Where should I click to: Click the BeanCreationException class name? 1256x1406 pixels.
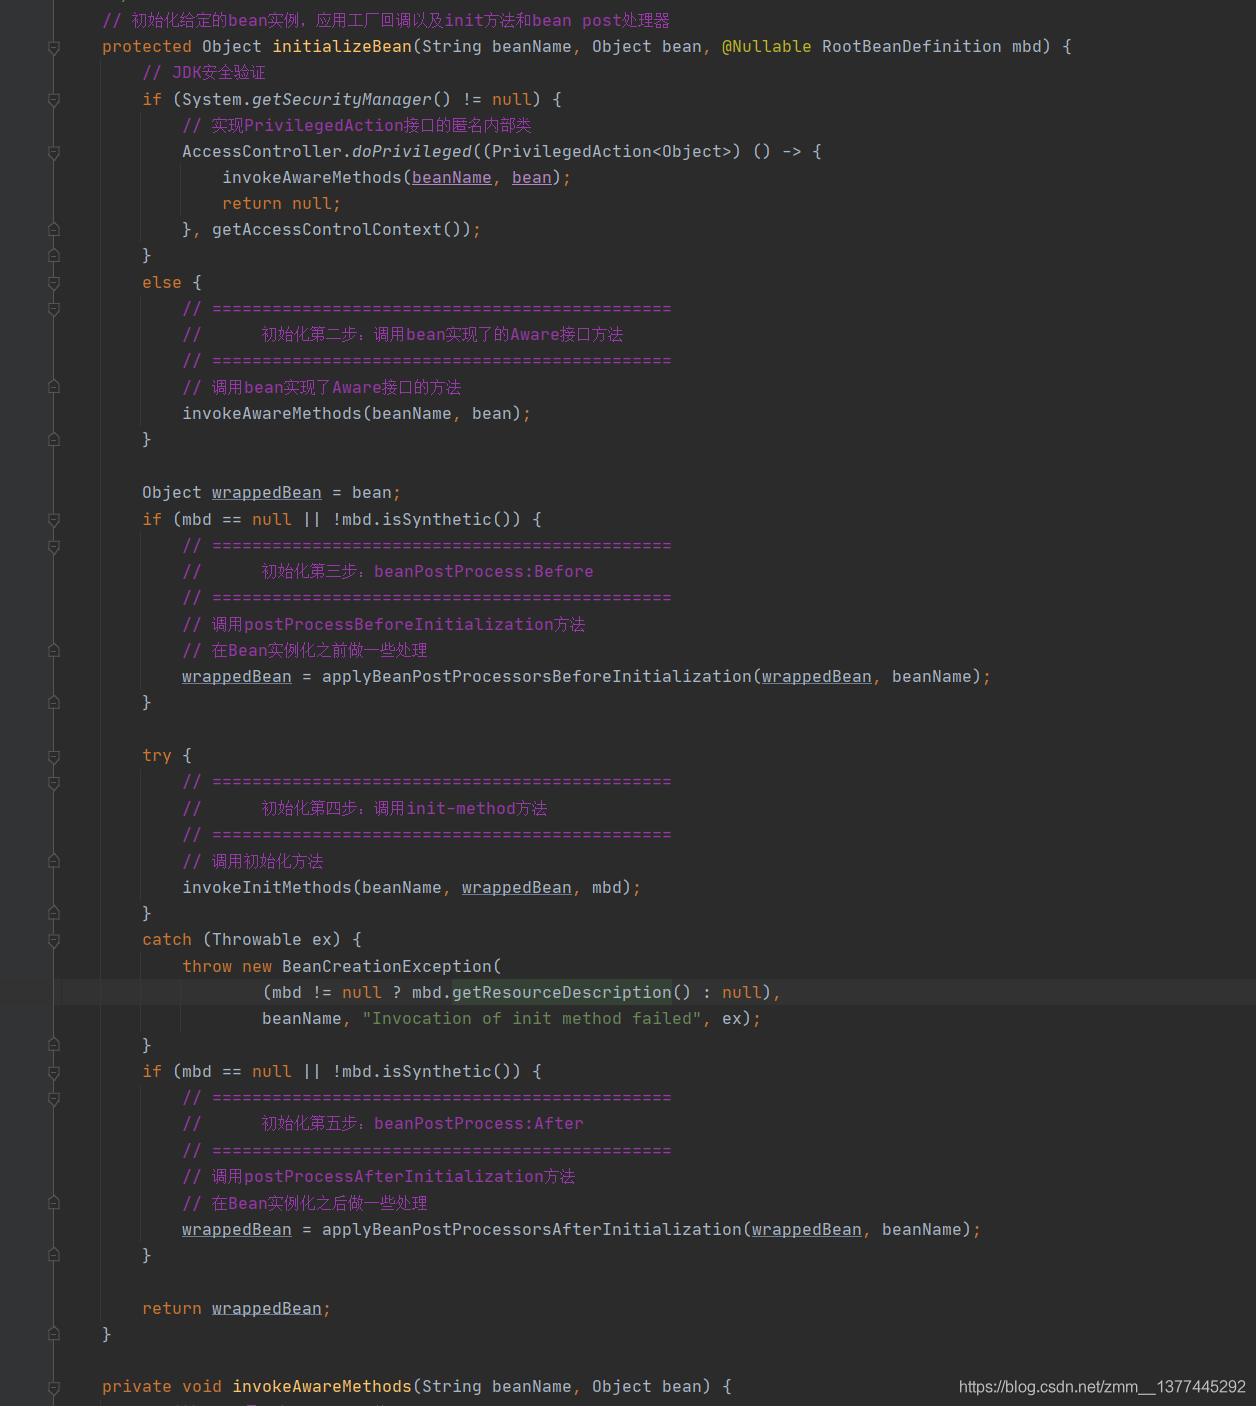(x=387, y=966)
